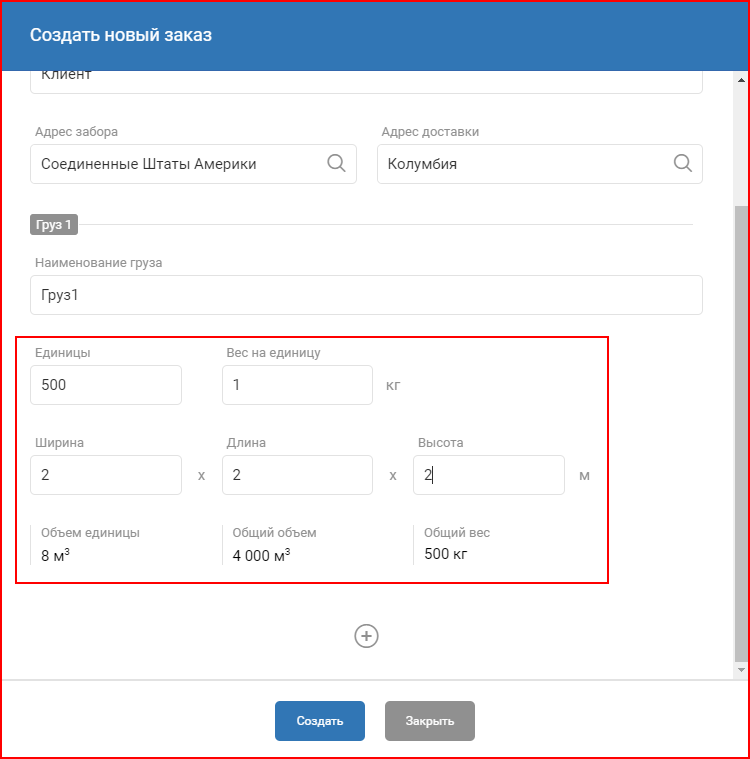Click the search icon in Адрес забора field

[336, 163]
